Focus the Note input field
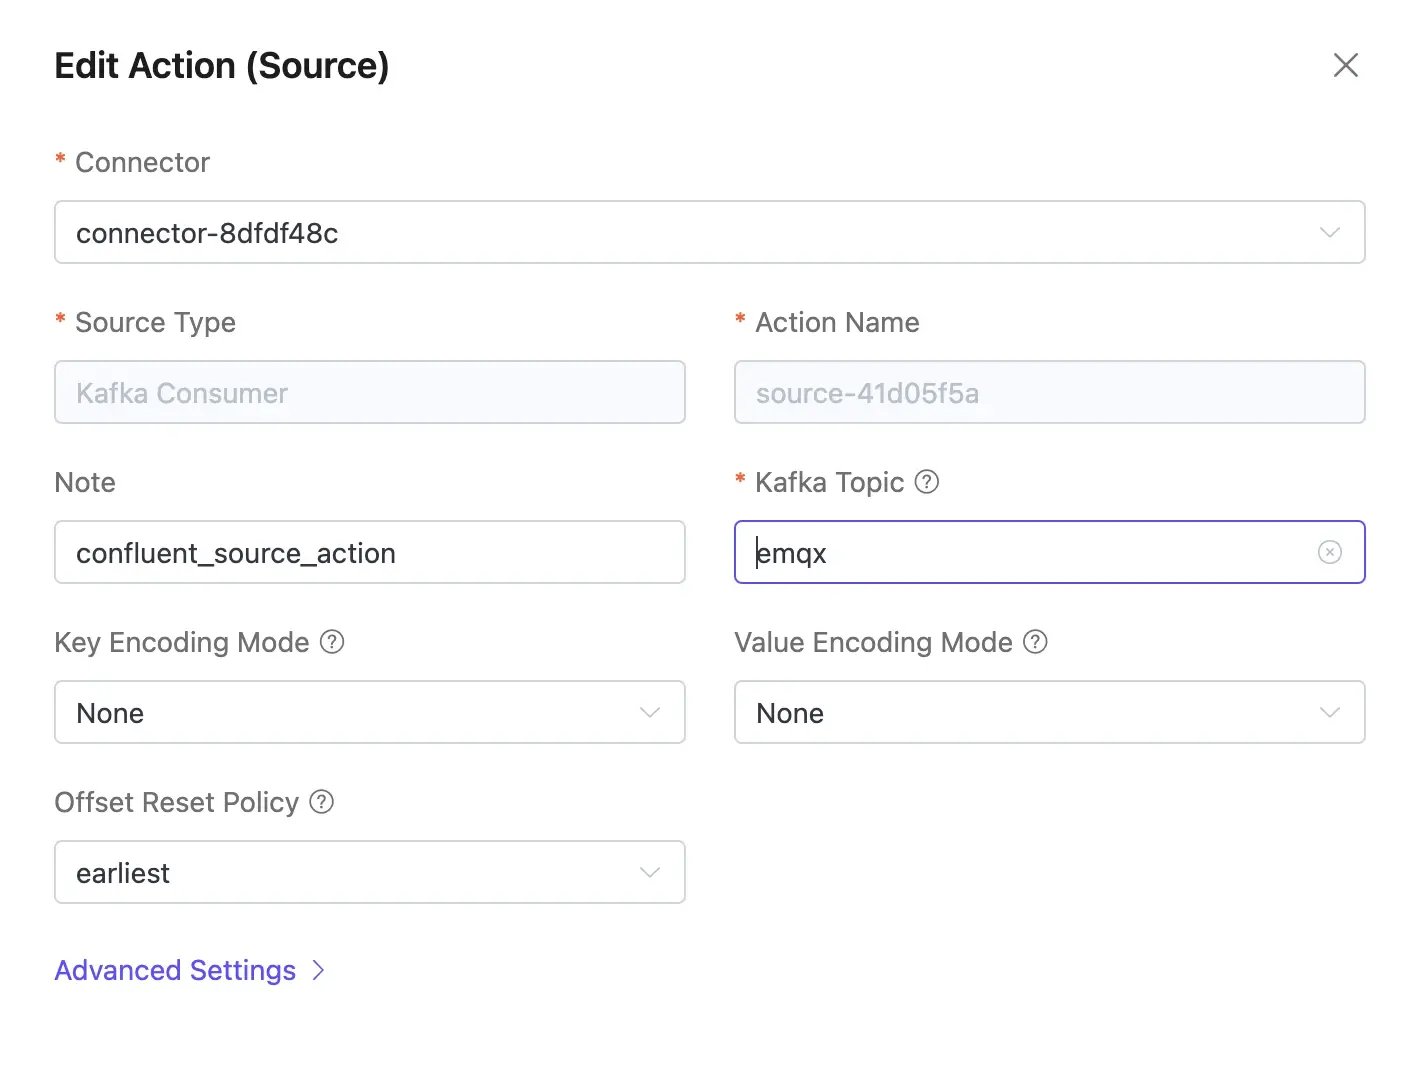This screenshot has height=1068, width=1428. tap(369, 553)
